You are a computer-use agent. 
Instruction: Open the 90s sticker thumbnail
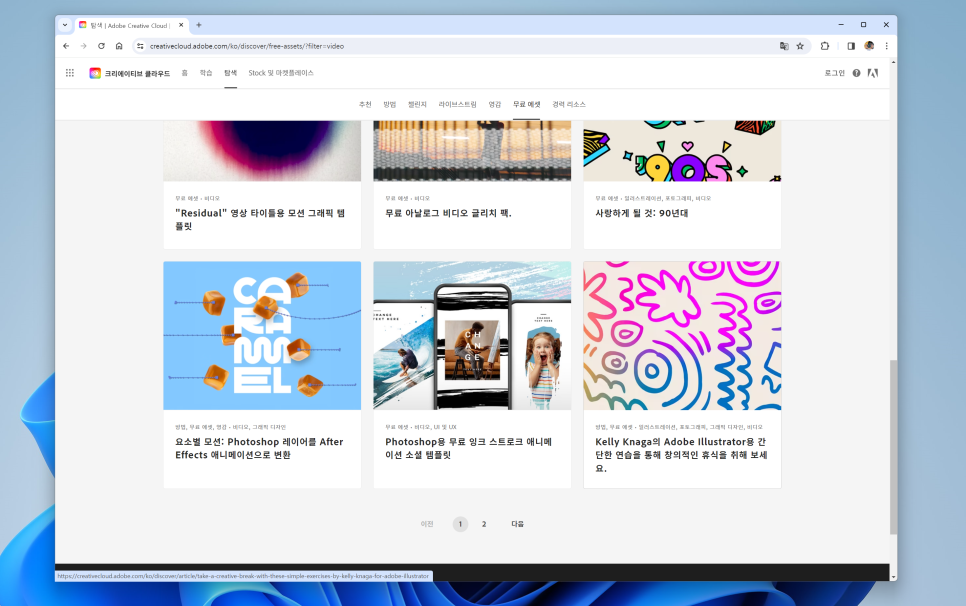tap(682, 151)
